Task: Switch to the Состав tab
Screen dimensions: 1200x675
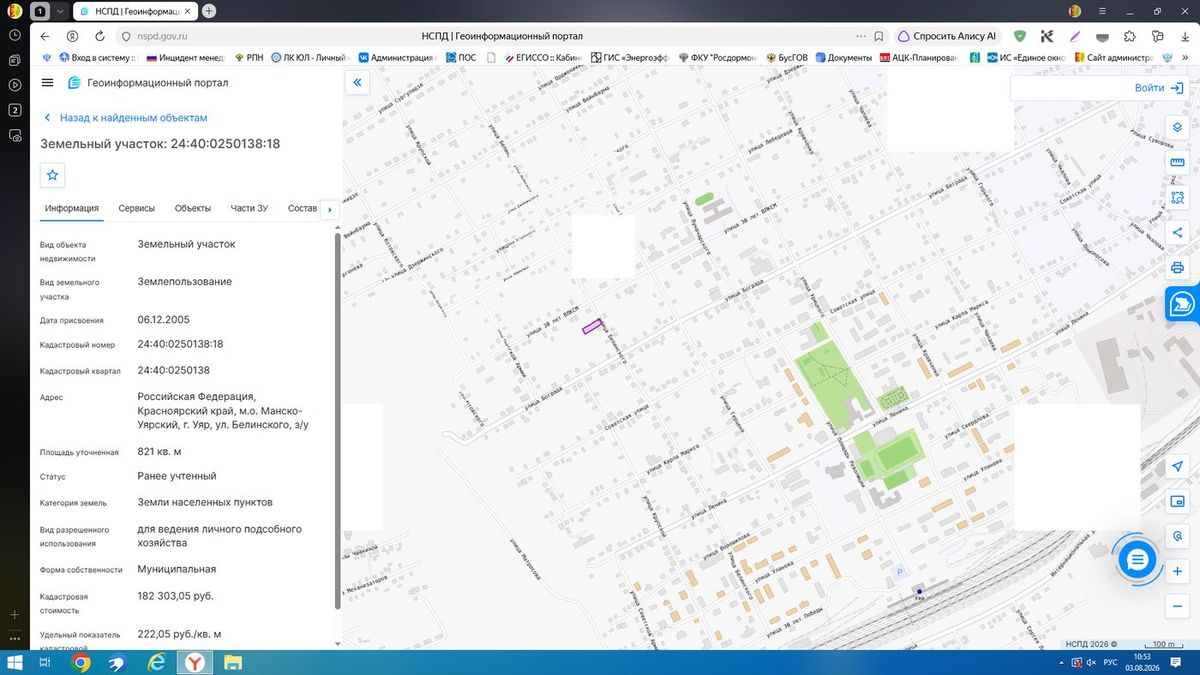Action: tap(302, 208)
